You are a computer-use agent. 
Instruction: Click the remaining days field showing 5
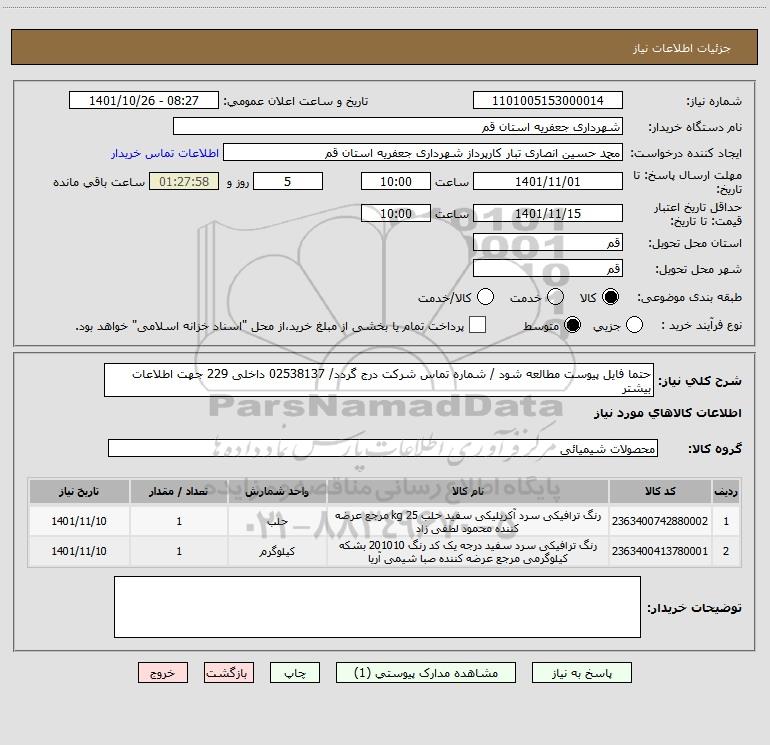(288, 181)
